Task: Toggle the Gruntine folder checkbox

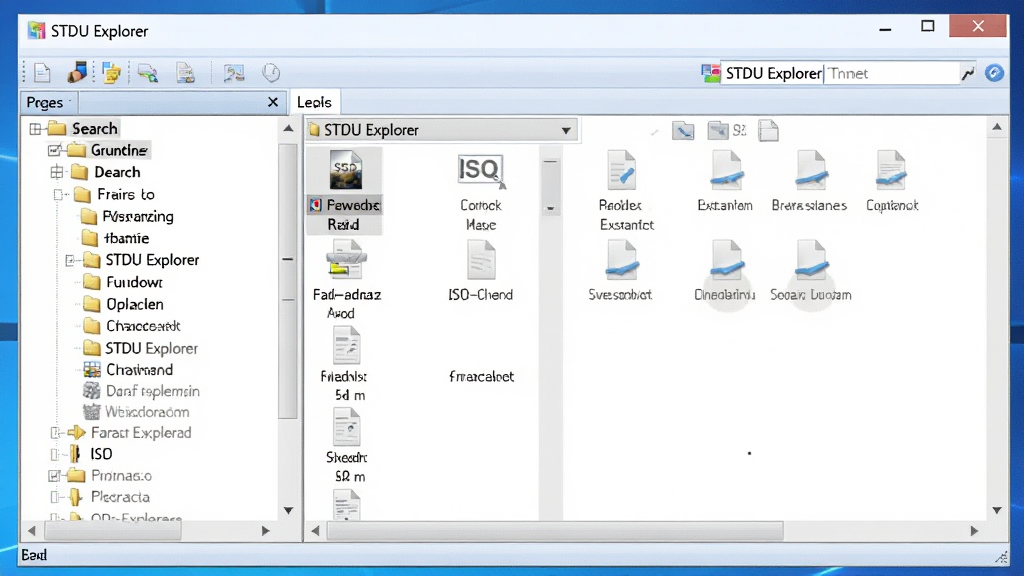Action: (x=55, y=151)
